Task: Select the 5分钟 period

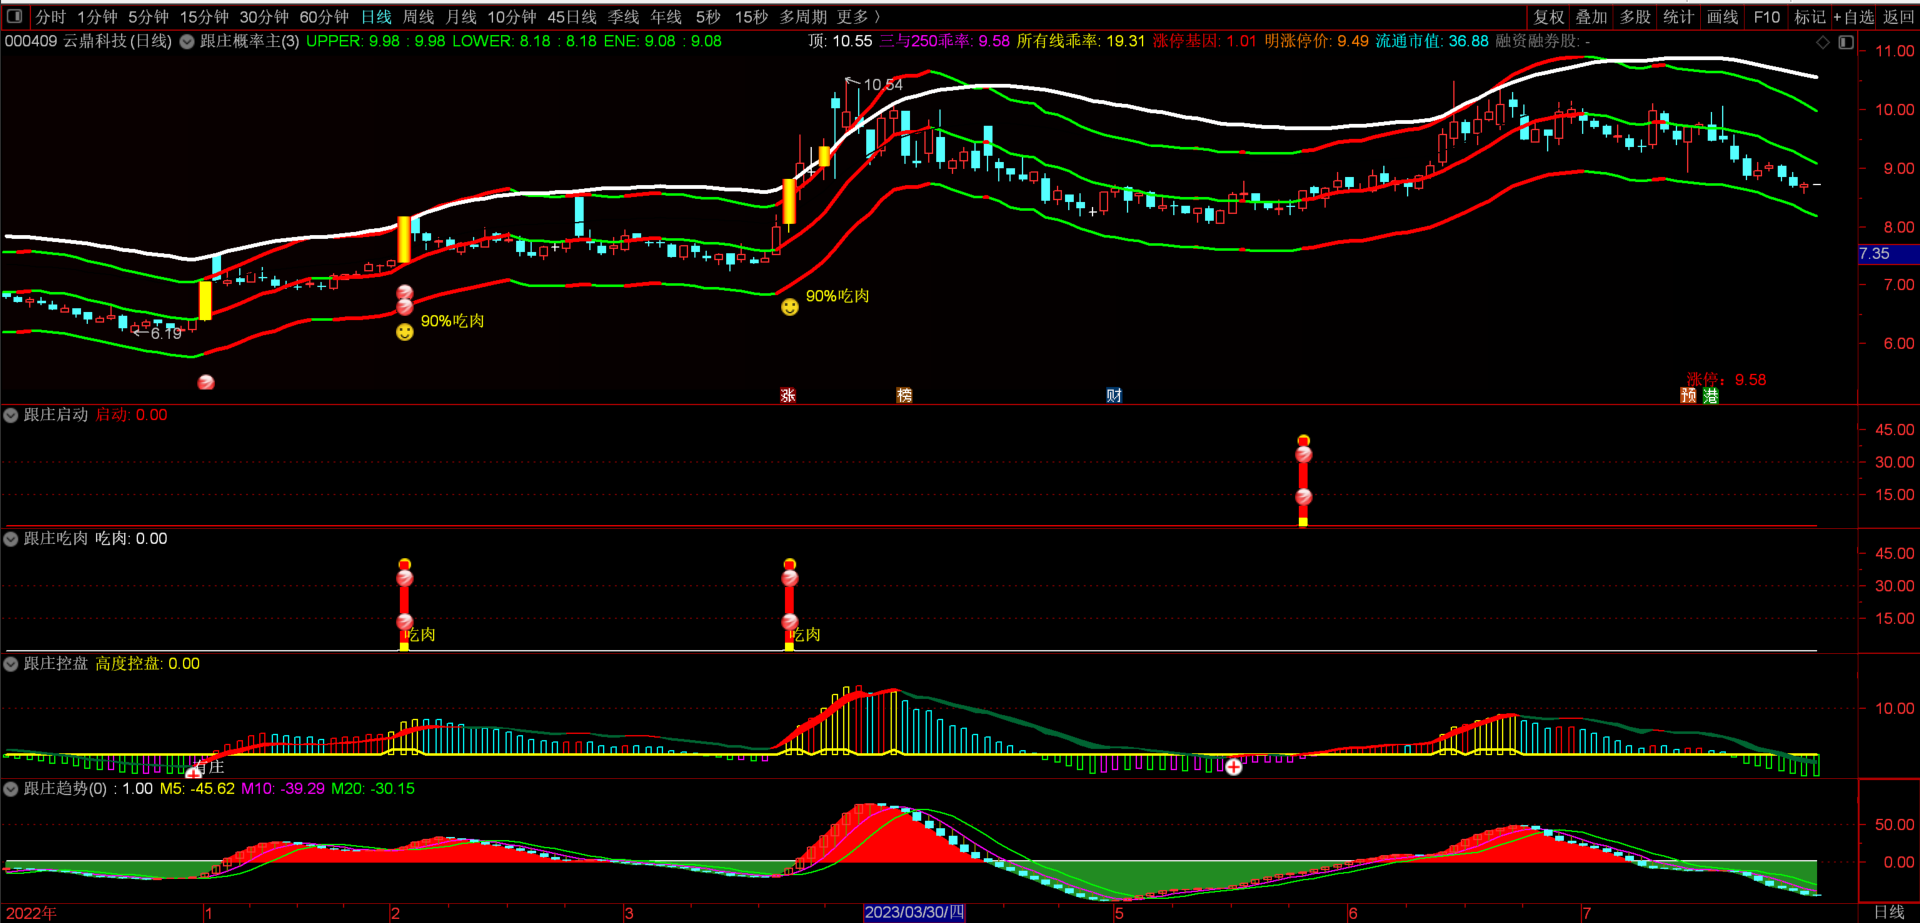Action: point(148,17)
